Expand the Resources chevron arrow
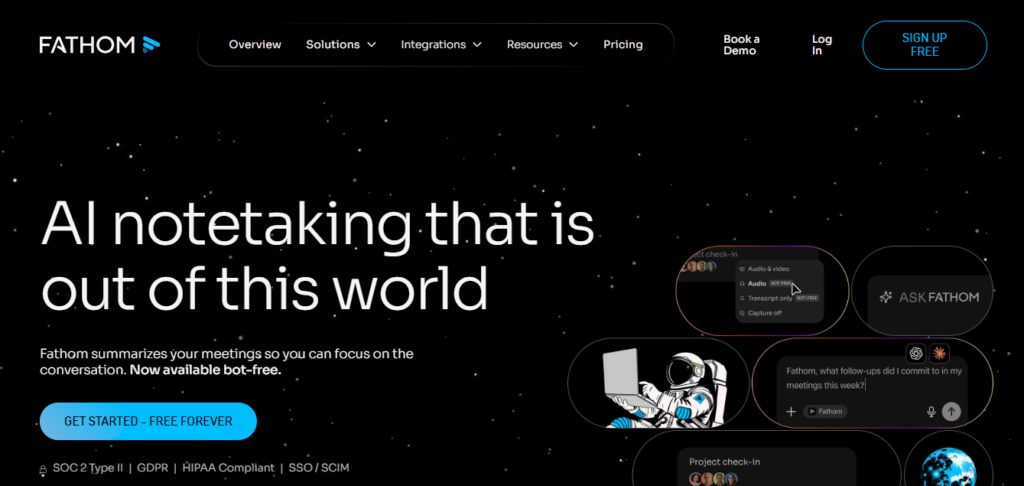This screenshot has height=486, width=1024. pyautogui.click(x=573, y=45)
